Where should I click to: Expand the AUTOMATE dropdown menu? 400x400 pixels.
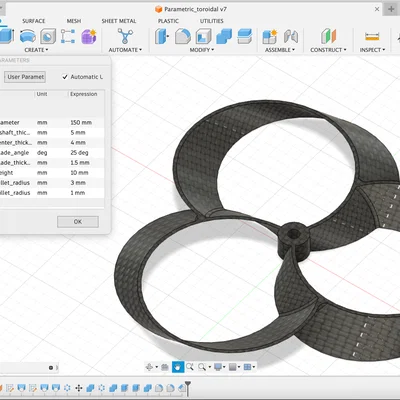[125, 50]
